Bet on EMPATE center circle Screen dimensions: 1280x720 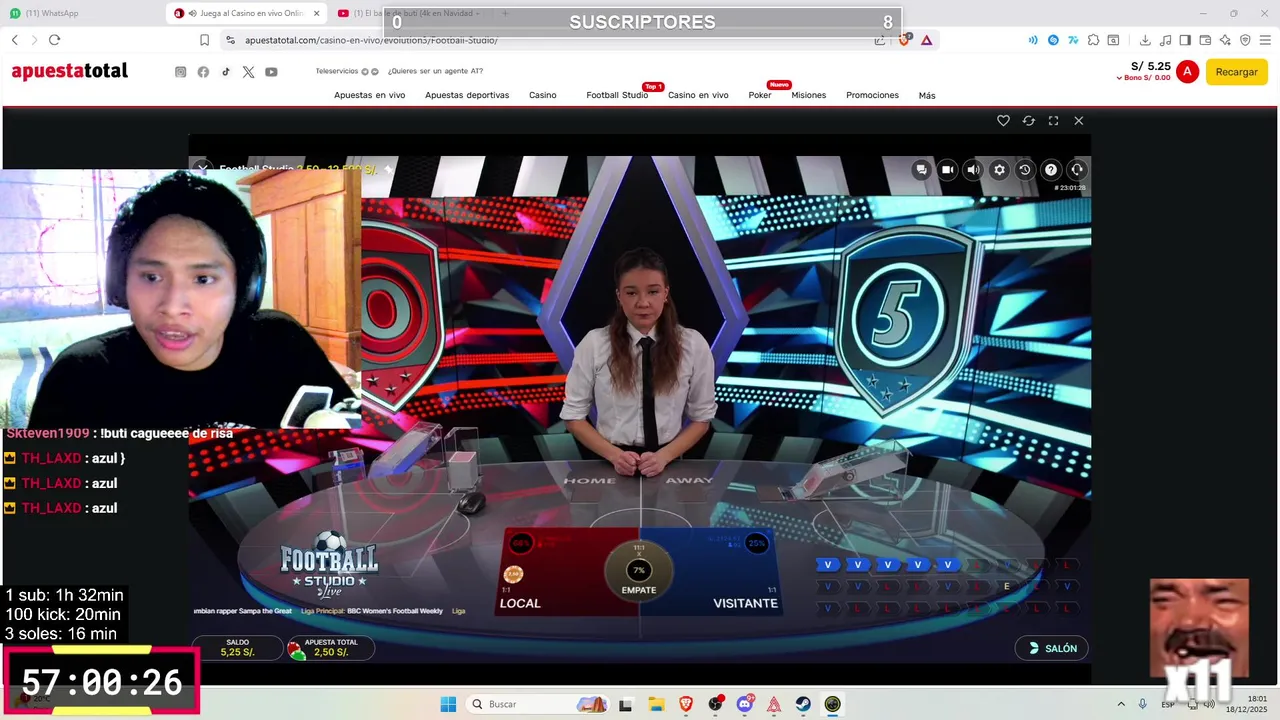639,572
